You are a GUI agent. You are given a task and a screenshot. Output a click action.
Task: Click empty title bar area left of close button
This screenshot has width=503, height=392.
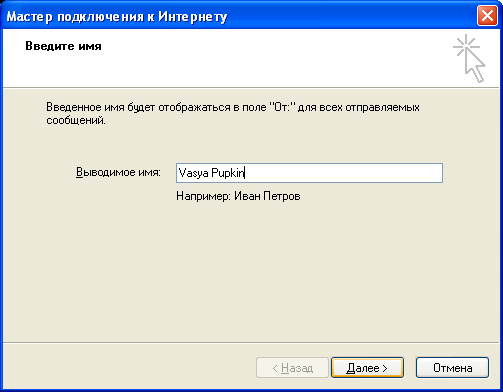click(350, 16)
